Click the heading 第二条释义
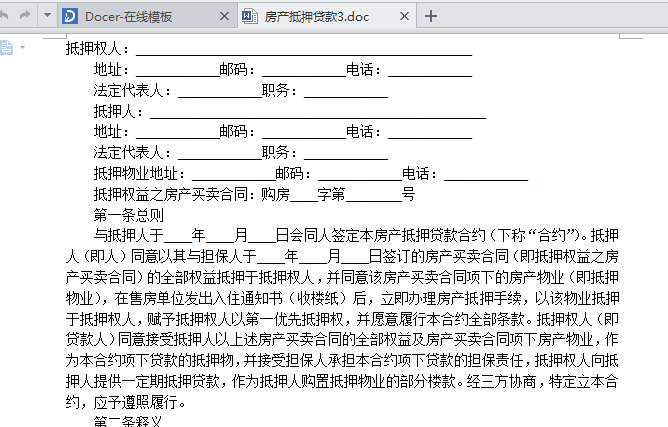Viewport: 668px width, 427px height. [129, 421]
